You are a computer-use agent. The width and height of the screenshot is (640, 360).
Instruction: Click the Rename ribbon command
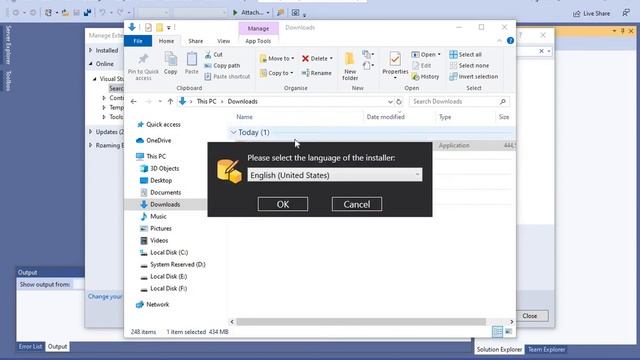pos(316,73)
